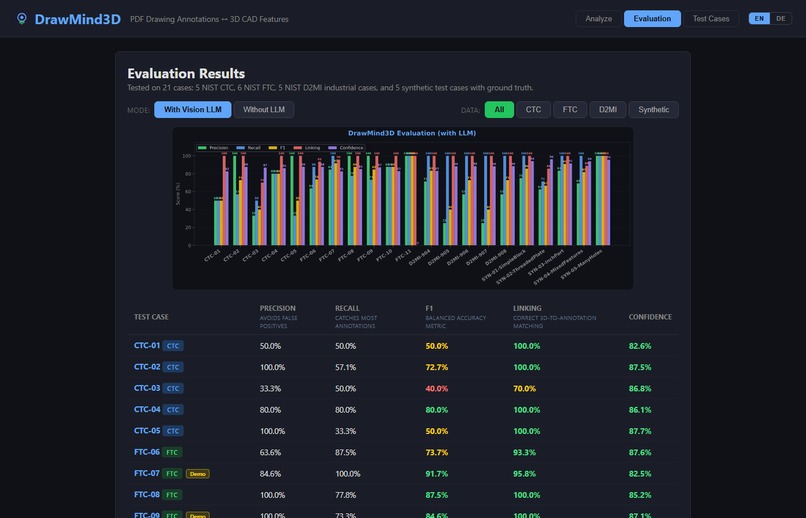Click FTC-08 confidence value 85.2%

640,495
